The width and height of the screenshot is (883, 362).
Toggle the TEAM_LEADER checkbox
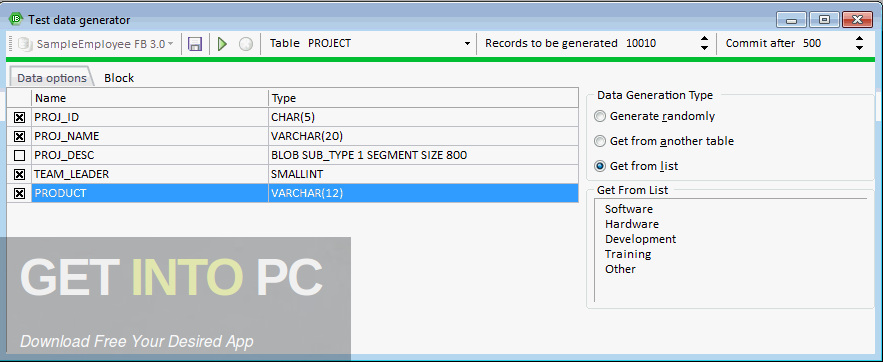pyautogui.click(x=19, y=175)
